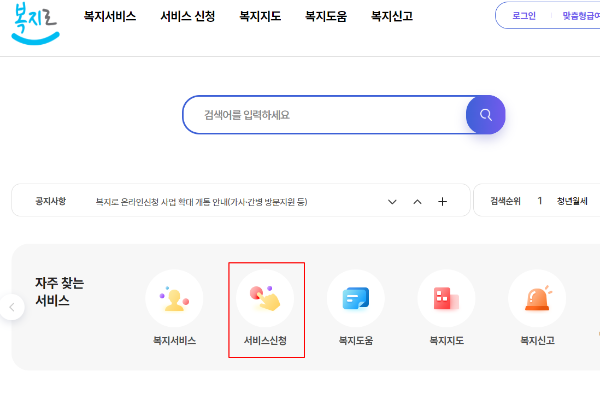Screen dimensions: 600x396
Task: Click the magnifier search button
Action: coord(486,115)
